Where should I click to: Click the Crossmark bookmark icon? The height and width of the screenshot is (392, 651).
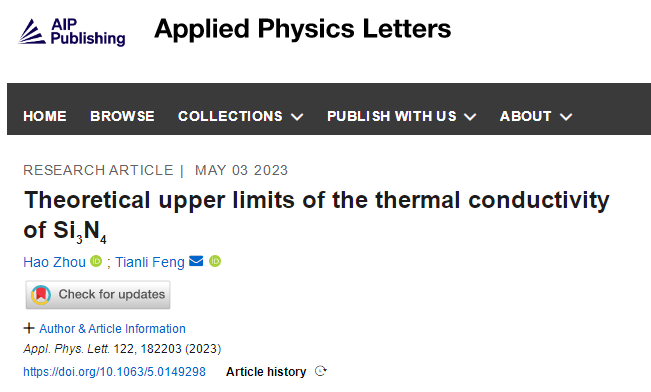tap(41, 295)
